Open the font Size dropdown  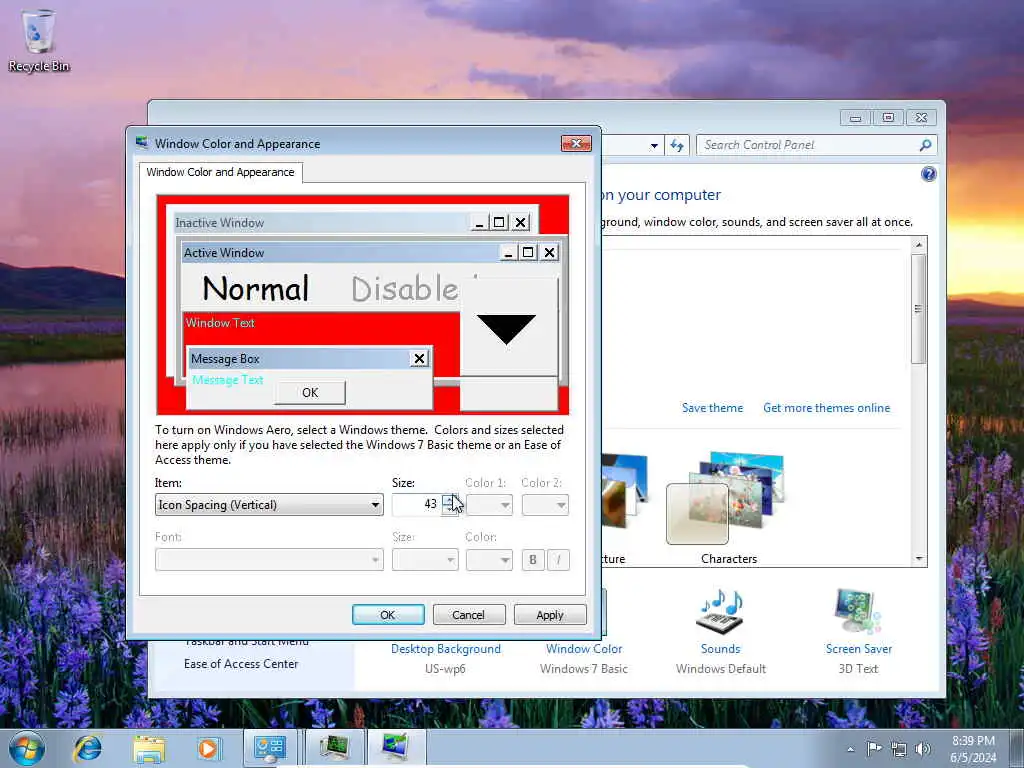[425, 560]
